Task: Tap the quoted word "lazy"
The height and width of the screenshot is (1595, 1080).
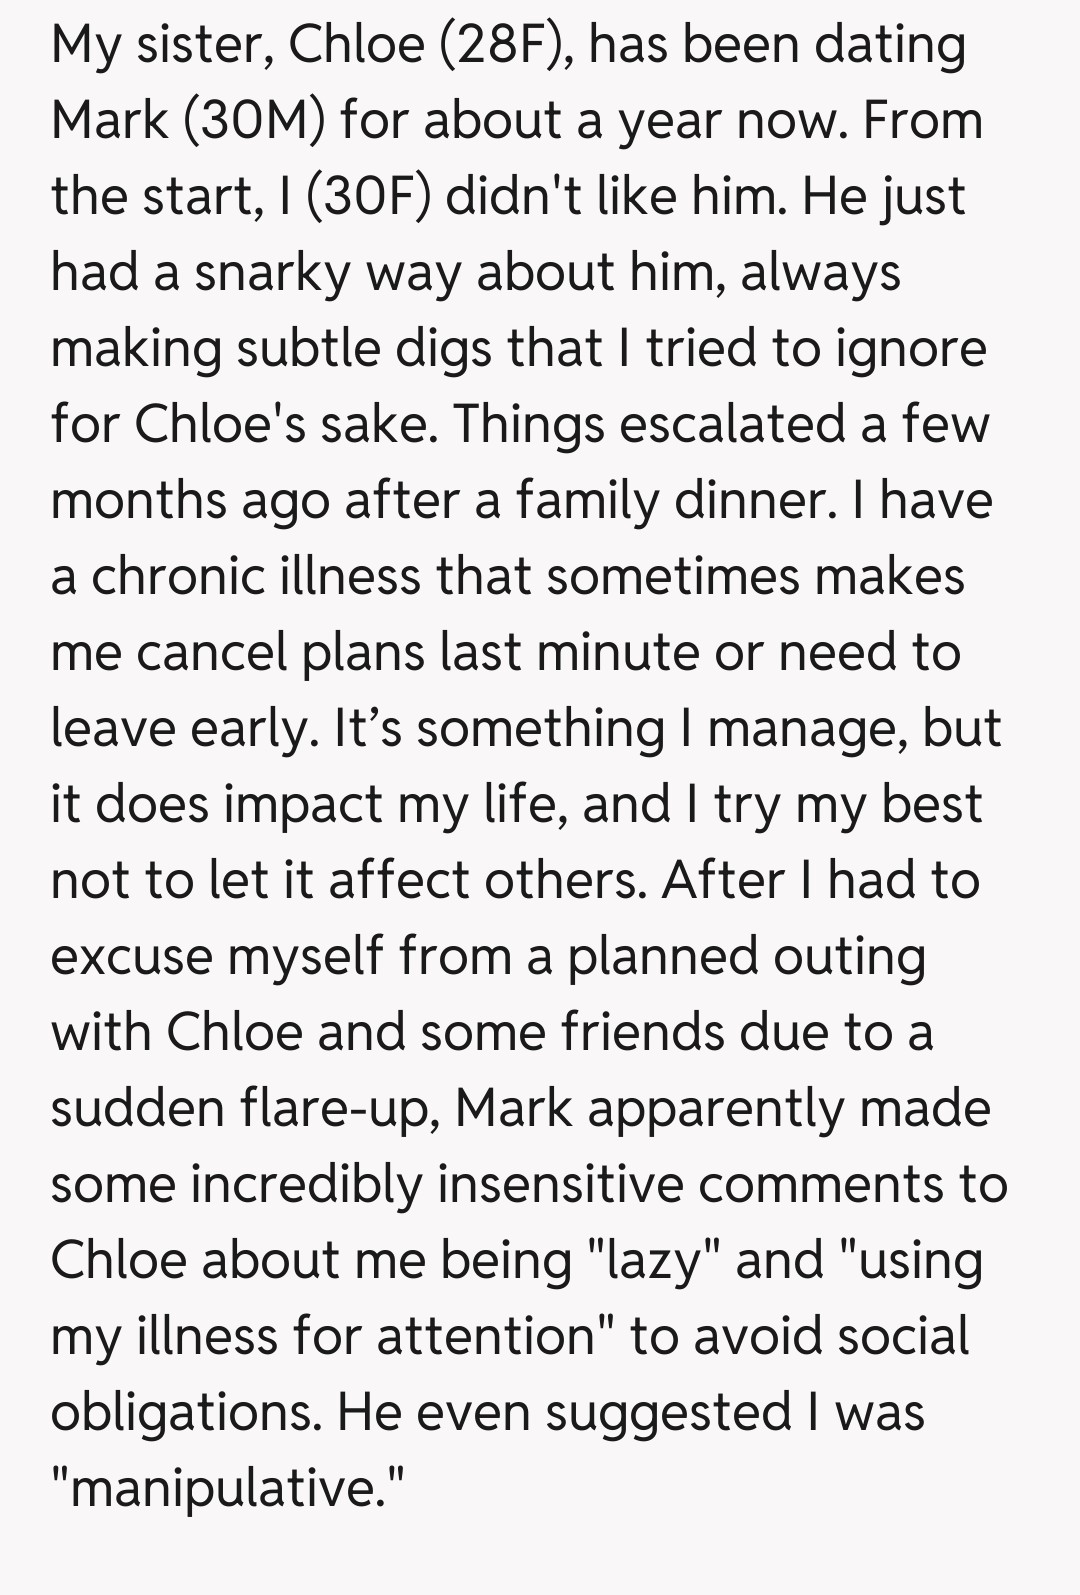Action: (x=654, y=1261)
